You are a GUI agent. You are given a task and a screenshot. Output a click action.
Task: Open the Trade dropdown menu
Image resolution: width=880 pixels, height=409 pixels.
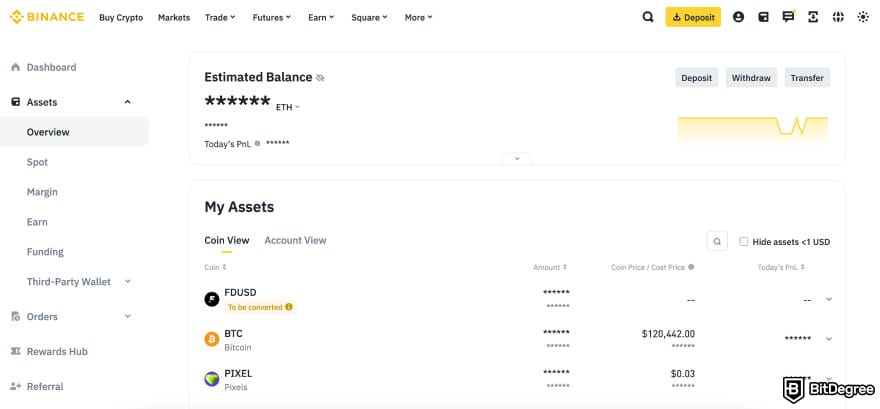click(x=220, y=17)
